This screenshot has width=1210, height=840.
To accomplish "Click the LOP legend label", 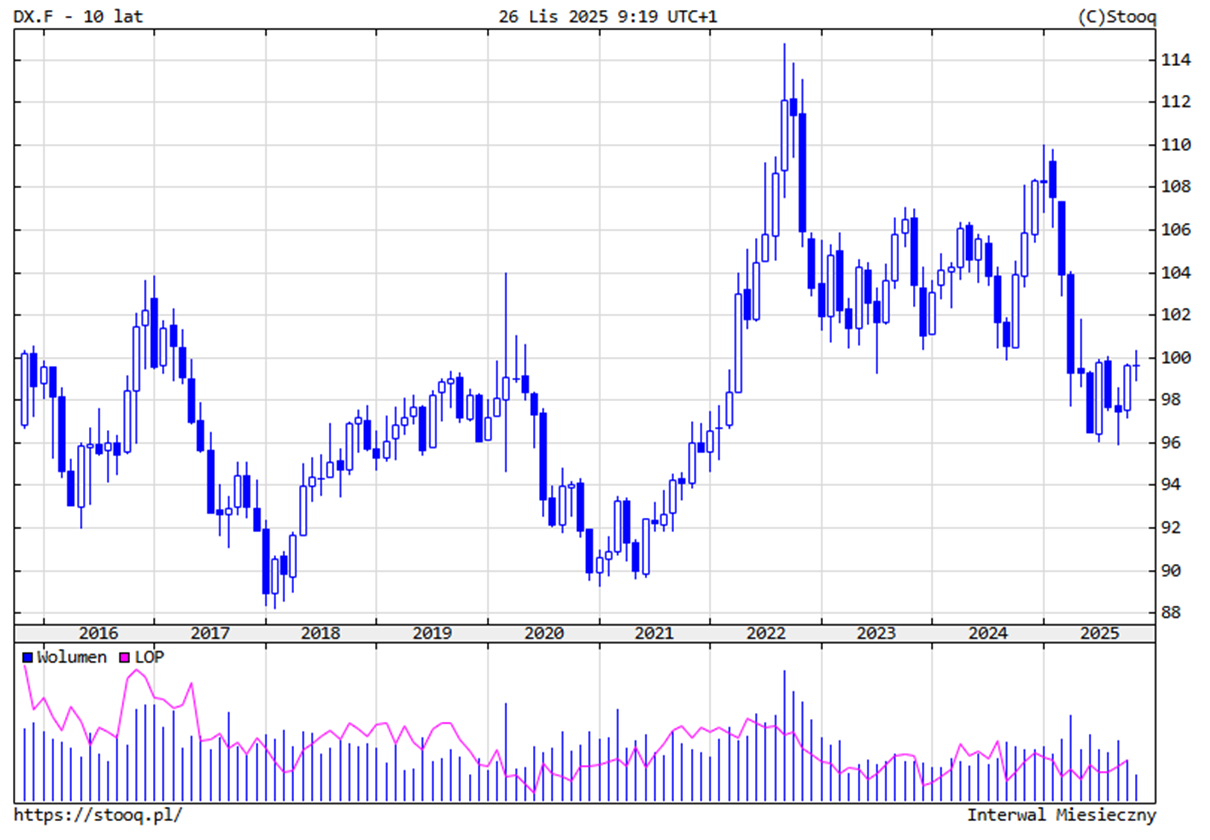I will 150,657.
